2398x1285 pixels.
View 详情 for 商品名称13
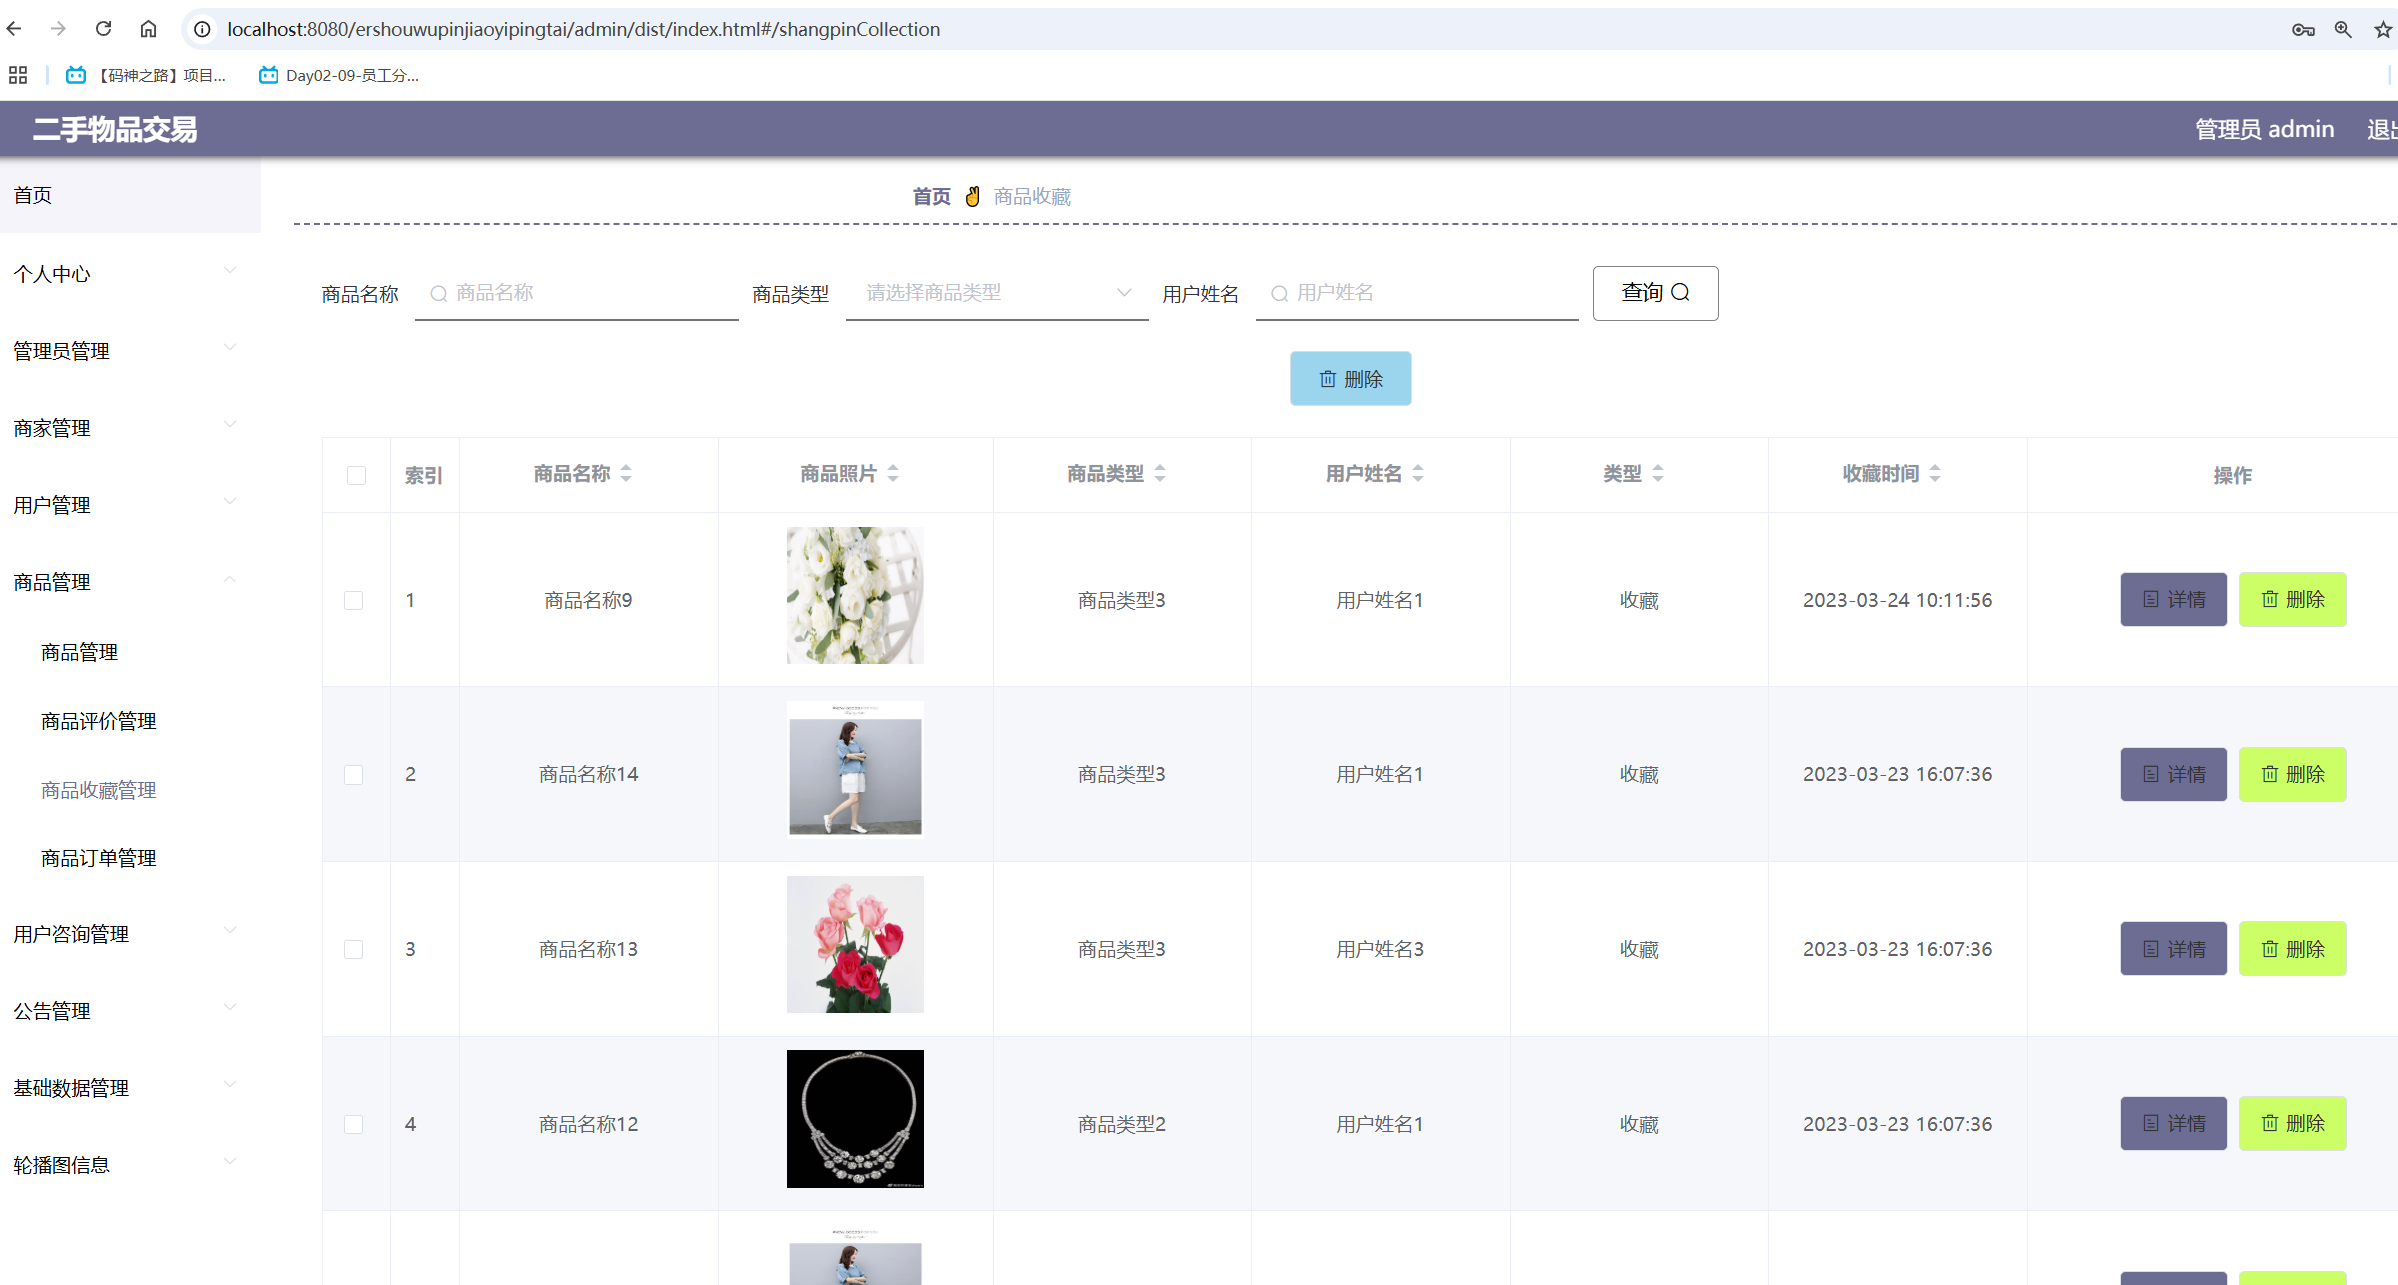pos(2173,948)
